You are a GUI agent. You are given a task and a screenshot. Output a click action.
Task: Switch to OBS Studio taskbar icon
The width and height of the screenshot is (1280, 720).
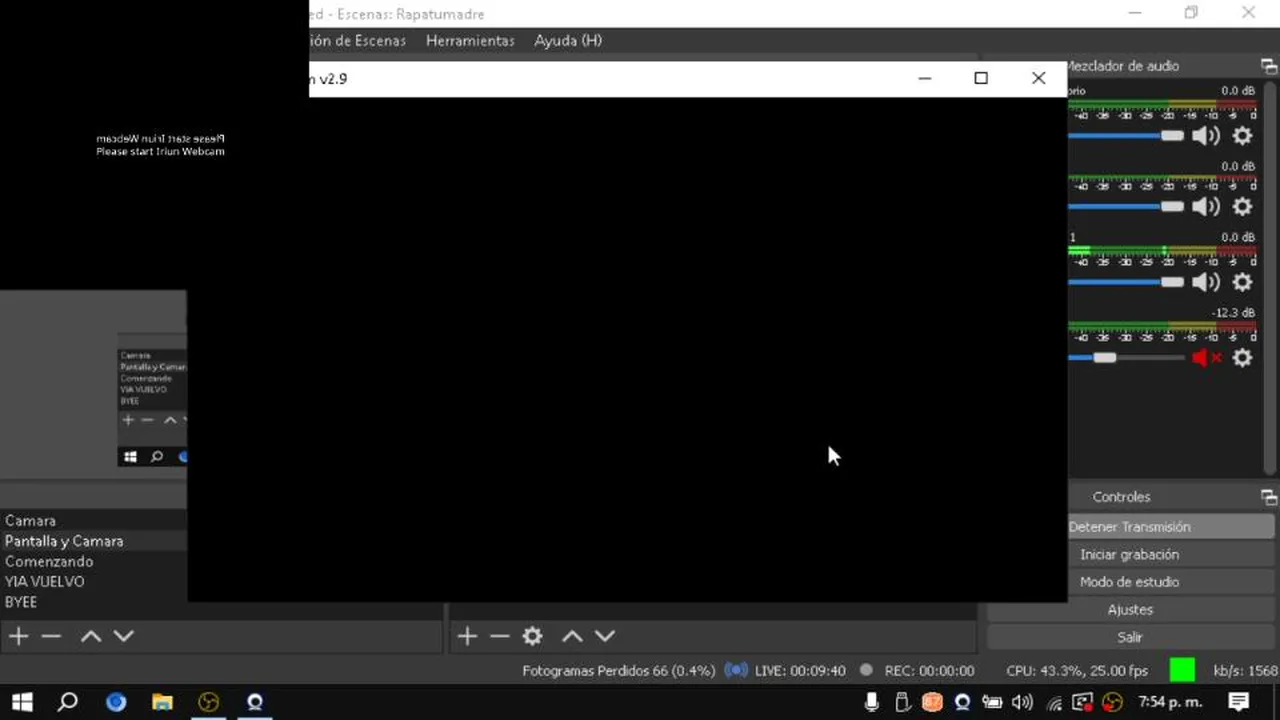(208, 702)
